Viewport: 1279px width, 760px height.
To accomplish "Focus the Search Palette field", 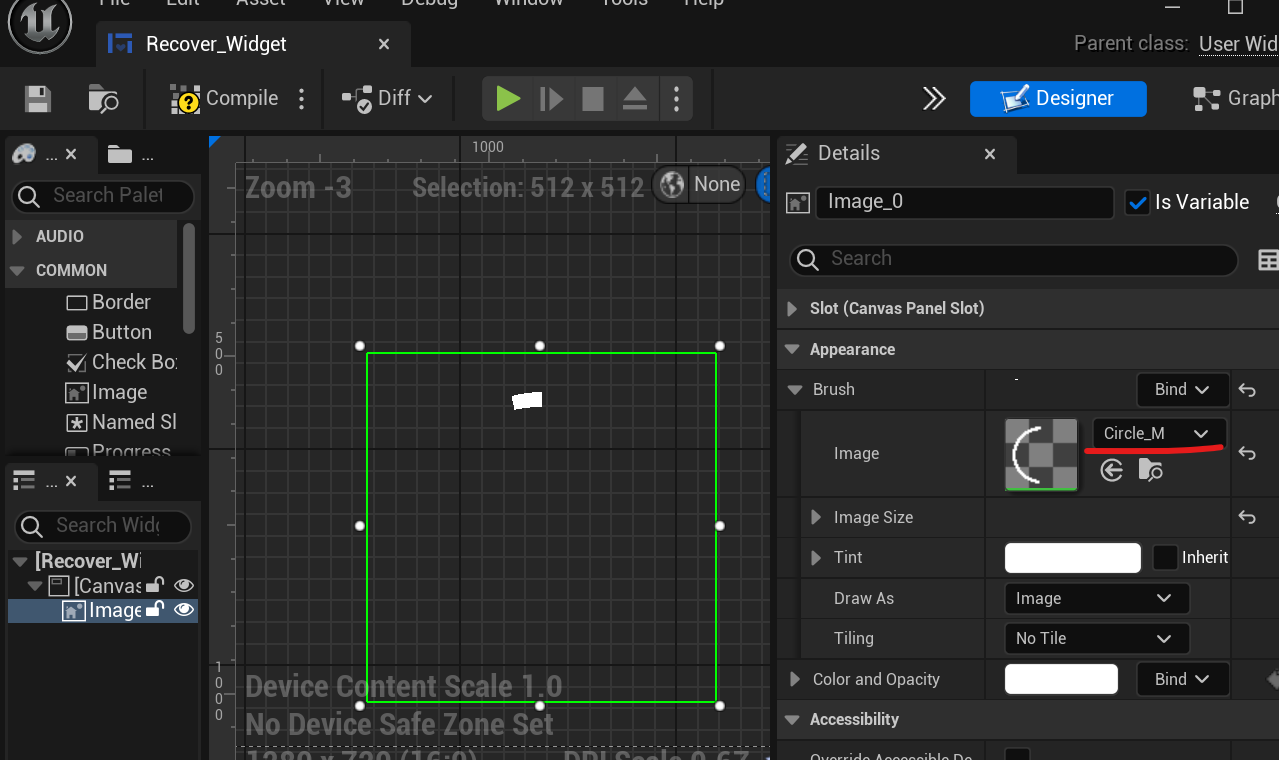I will click(103, 195).
